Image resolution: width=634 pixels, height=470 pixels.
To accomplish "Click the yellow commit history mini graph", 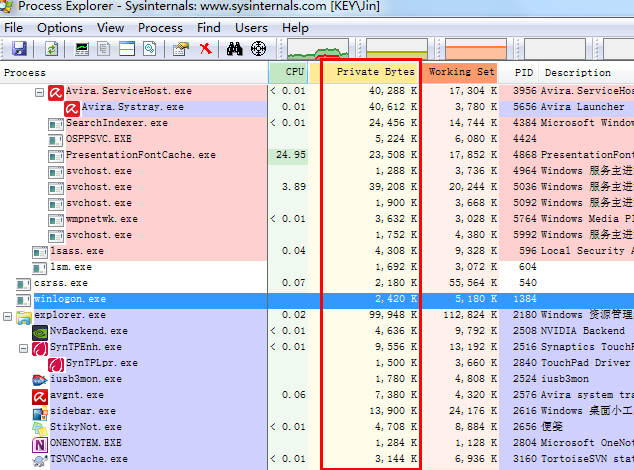I will point(397,49).
